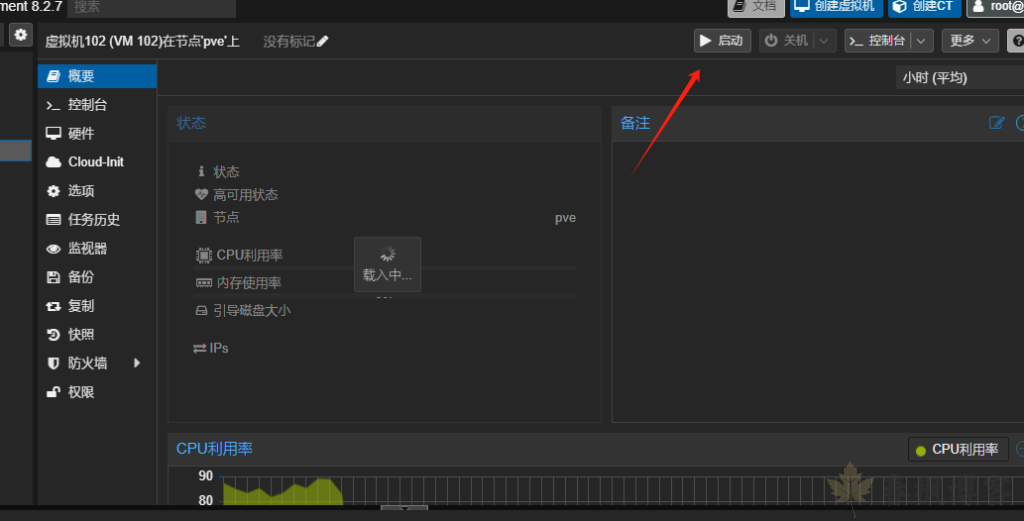Screen dimensions: 1024x521
Task: Click the 内存使用率 memory icon
Action: pos(204,283)
